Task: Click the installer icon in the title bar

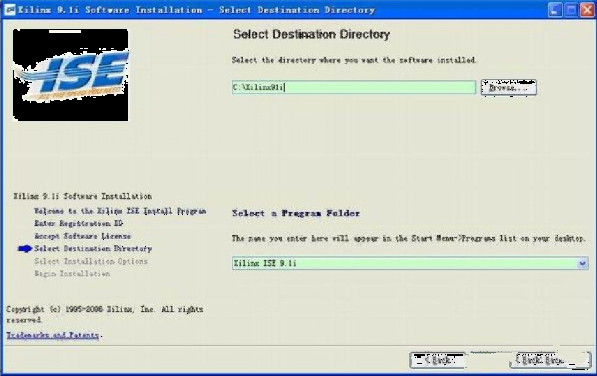Action: click(x=10, y=10)
